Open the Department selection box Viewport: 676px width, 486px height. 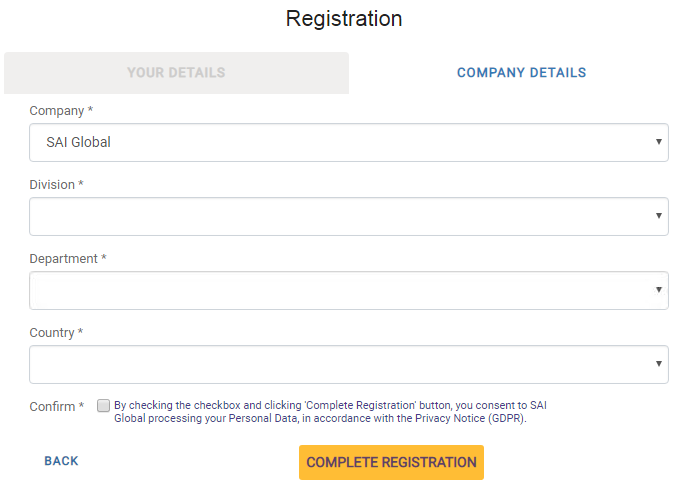click(x=340, y=290)
